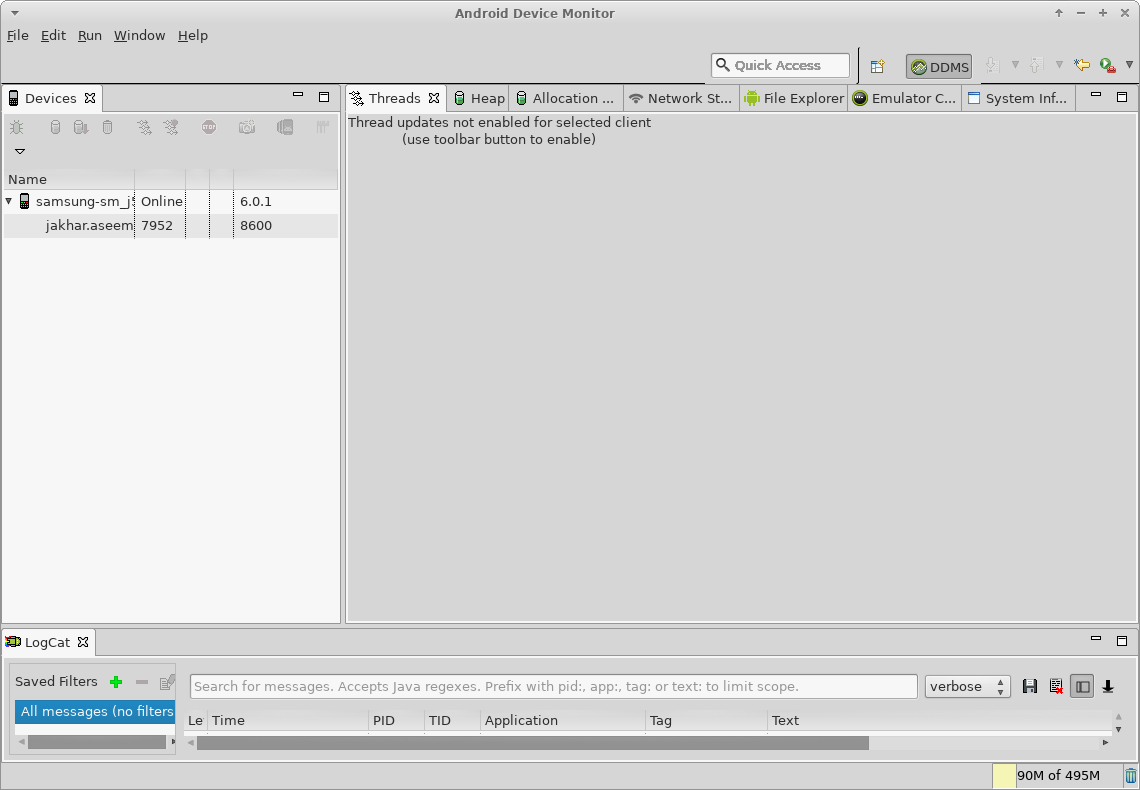1140x790 pixels.
Task: Click the LogCat message search field
Action: (553, 687)
